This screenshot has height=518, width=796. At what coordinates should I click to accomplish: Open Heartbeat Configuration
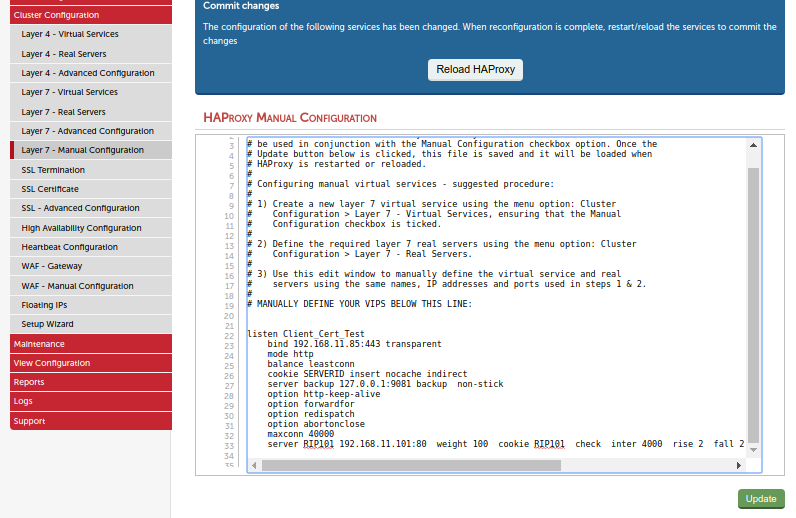tap(91, 247)
